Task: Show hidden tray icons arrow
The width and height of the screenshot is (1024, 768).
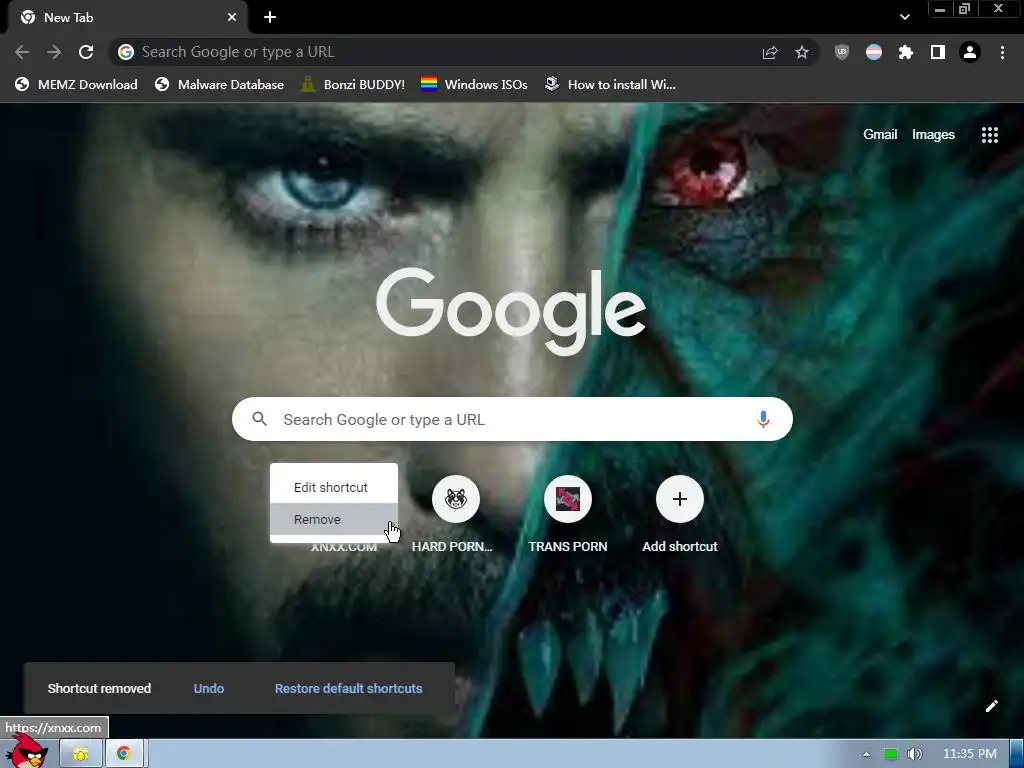Action: pyautogui.click(x=867, y=754)
